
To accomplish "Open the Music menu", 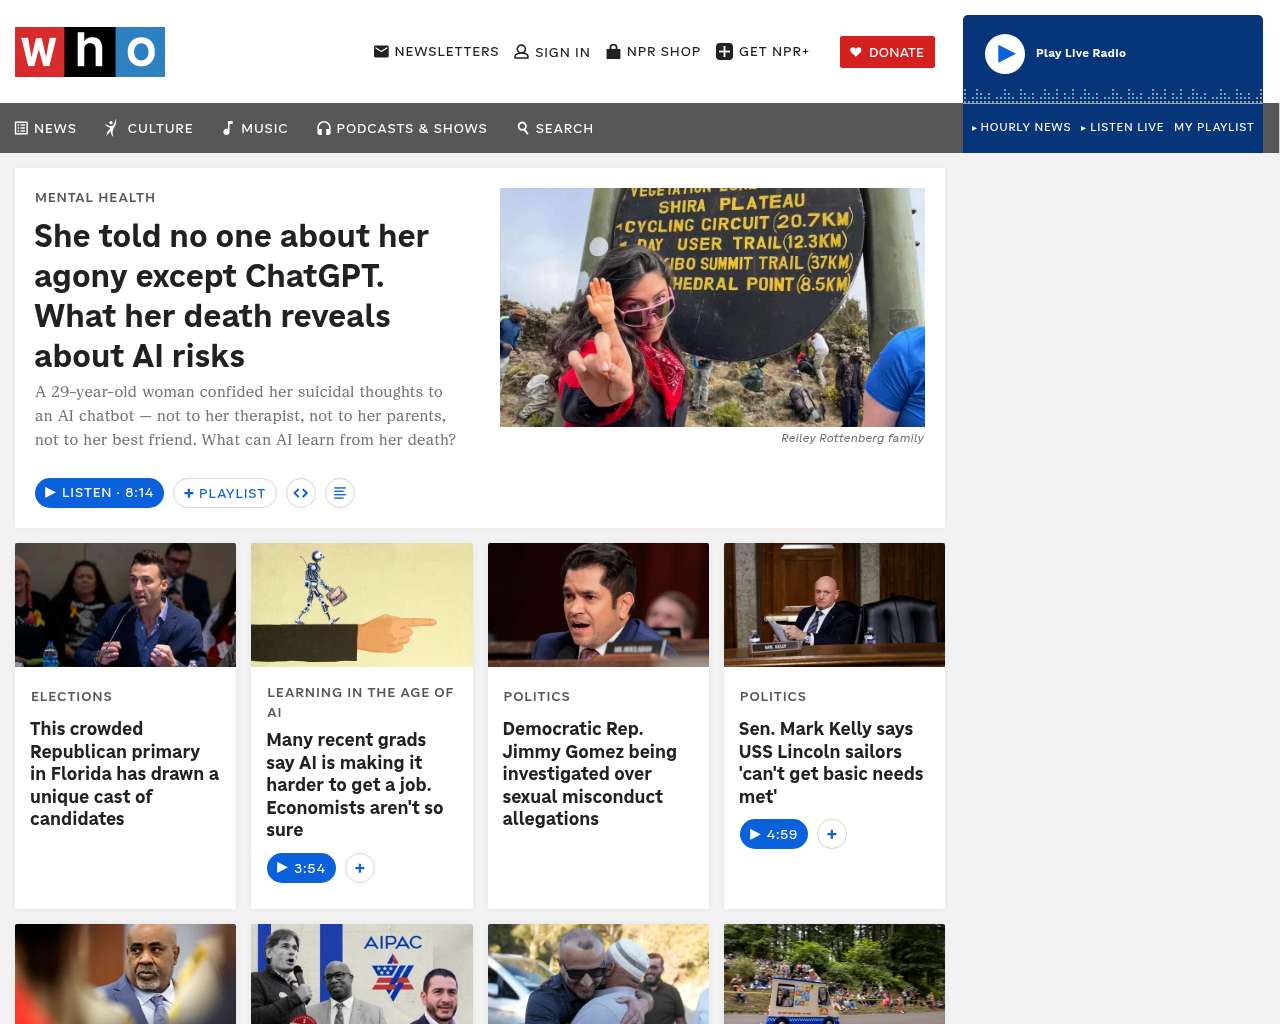I will [x=255, y=128].
